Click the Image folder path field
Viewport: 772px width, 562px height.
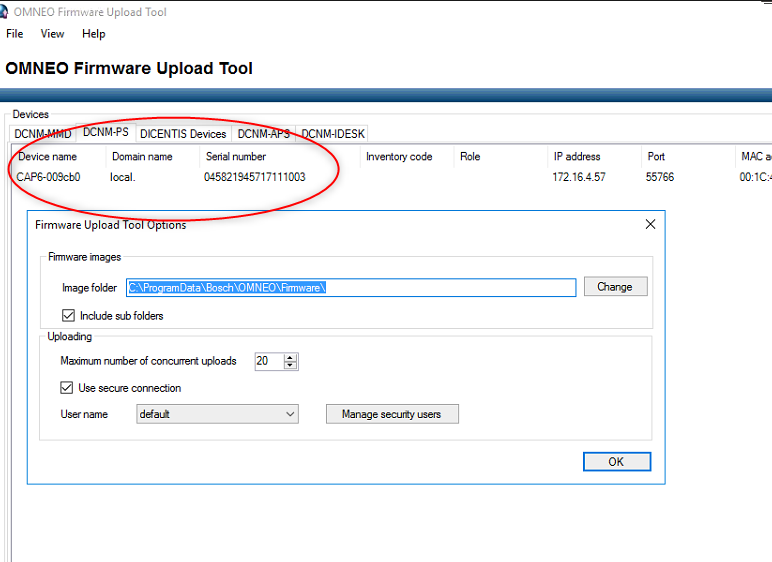coord(351,288)
